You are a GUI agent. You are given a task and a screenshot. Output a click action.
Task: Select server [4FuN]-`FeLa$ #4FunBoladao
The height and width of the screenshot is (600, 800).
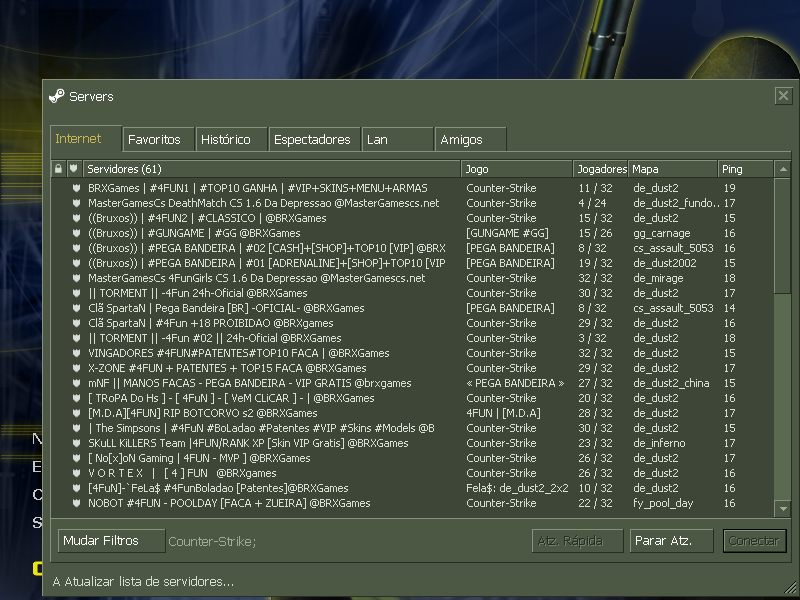coord(218,488)
